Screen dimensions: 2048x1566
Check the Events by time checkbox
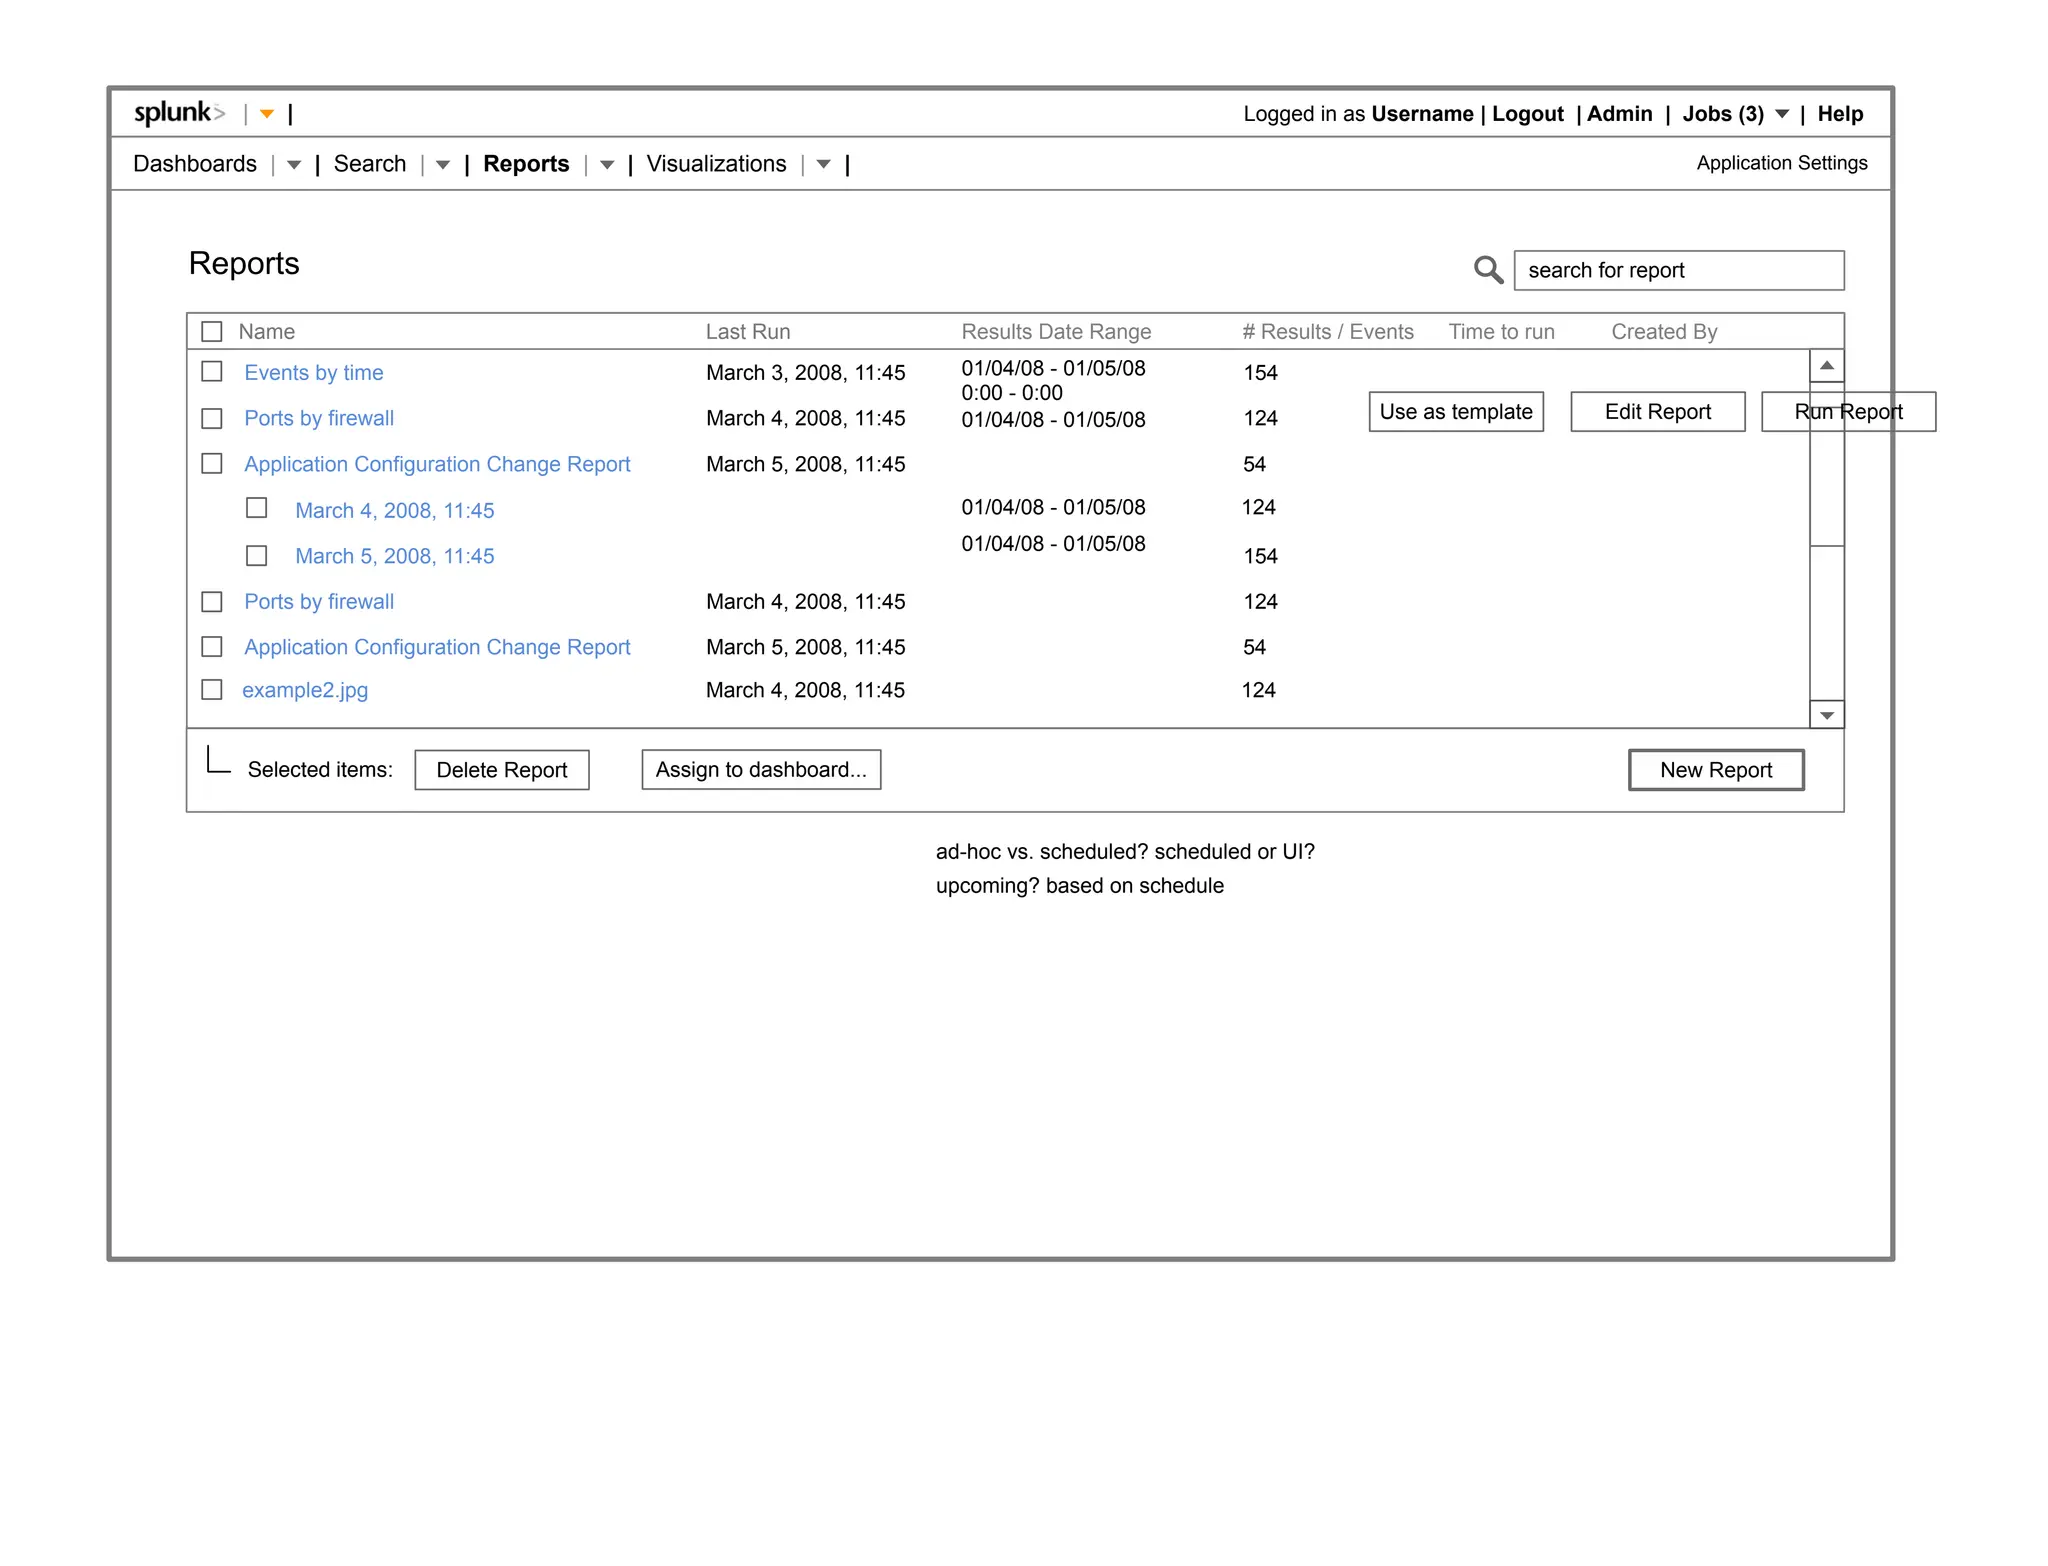coord(212,372)
